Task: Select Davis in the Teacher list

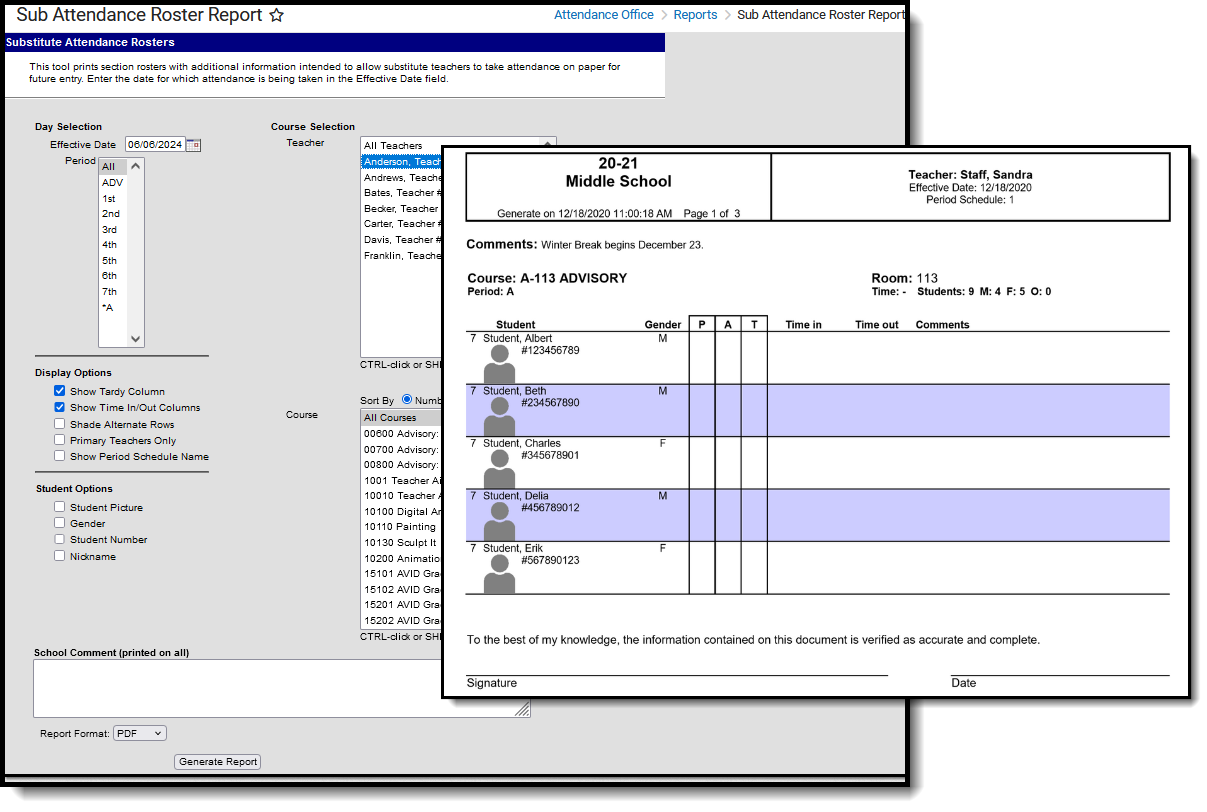Action: [x=402, y=240]
